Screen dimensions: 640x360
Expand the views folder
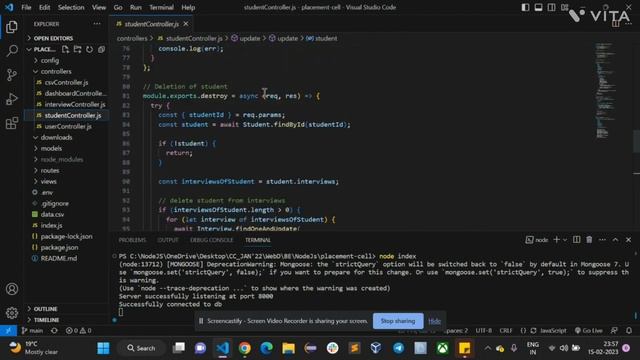[x=49, y=182]
